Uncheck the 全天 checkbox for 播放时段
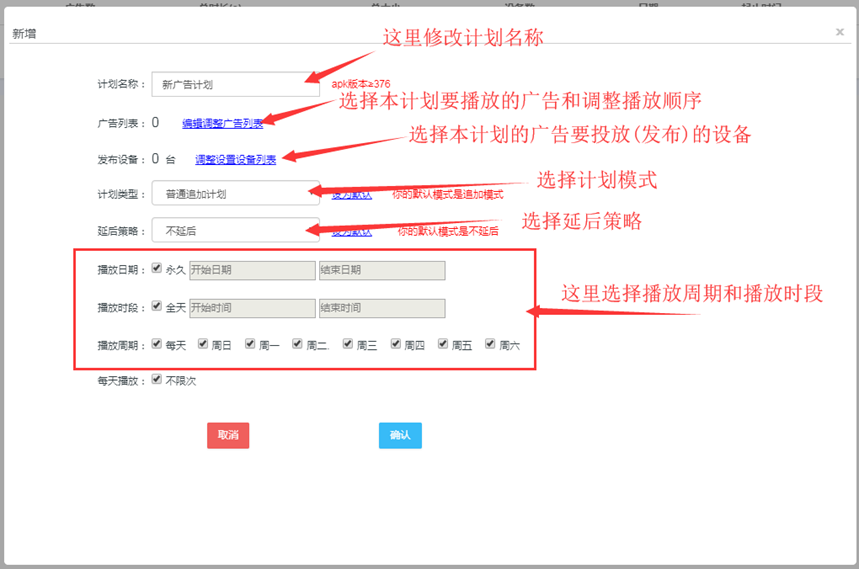The width and height of the screenshot is (859, 569). pos(156,307)
